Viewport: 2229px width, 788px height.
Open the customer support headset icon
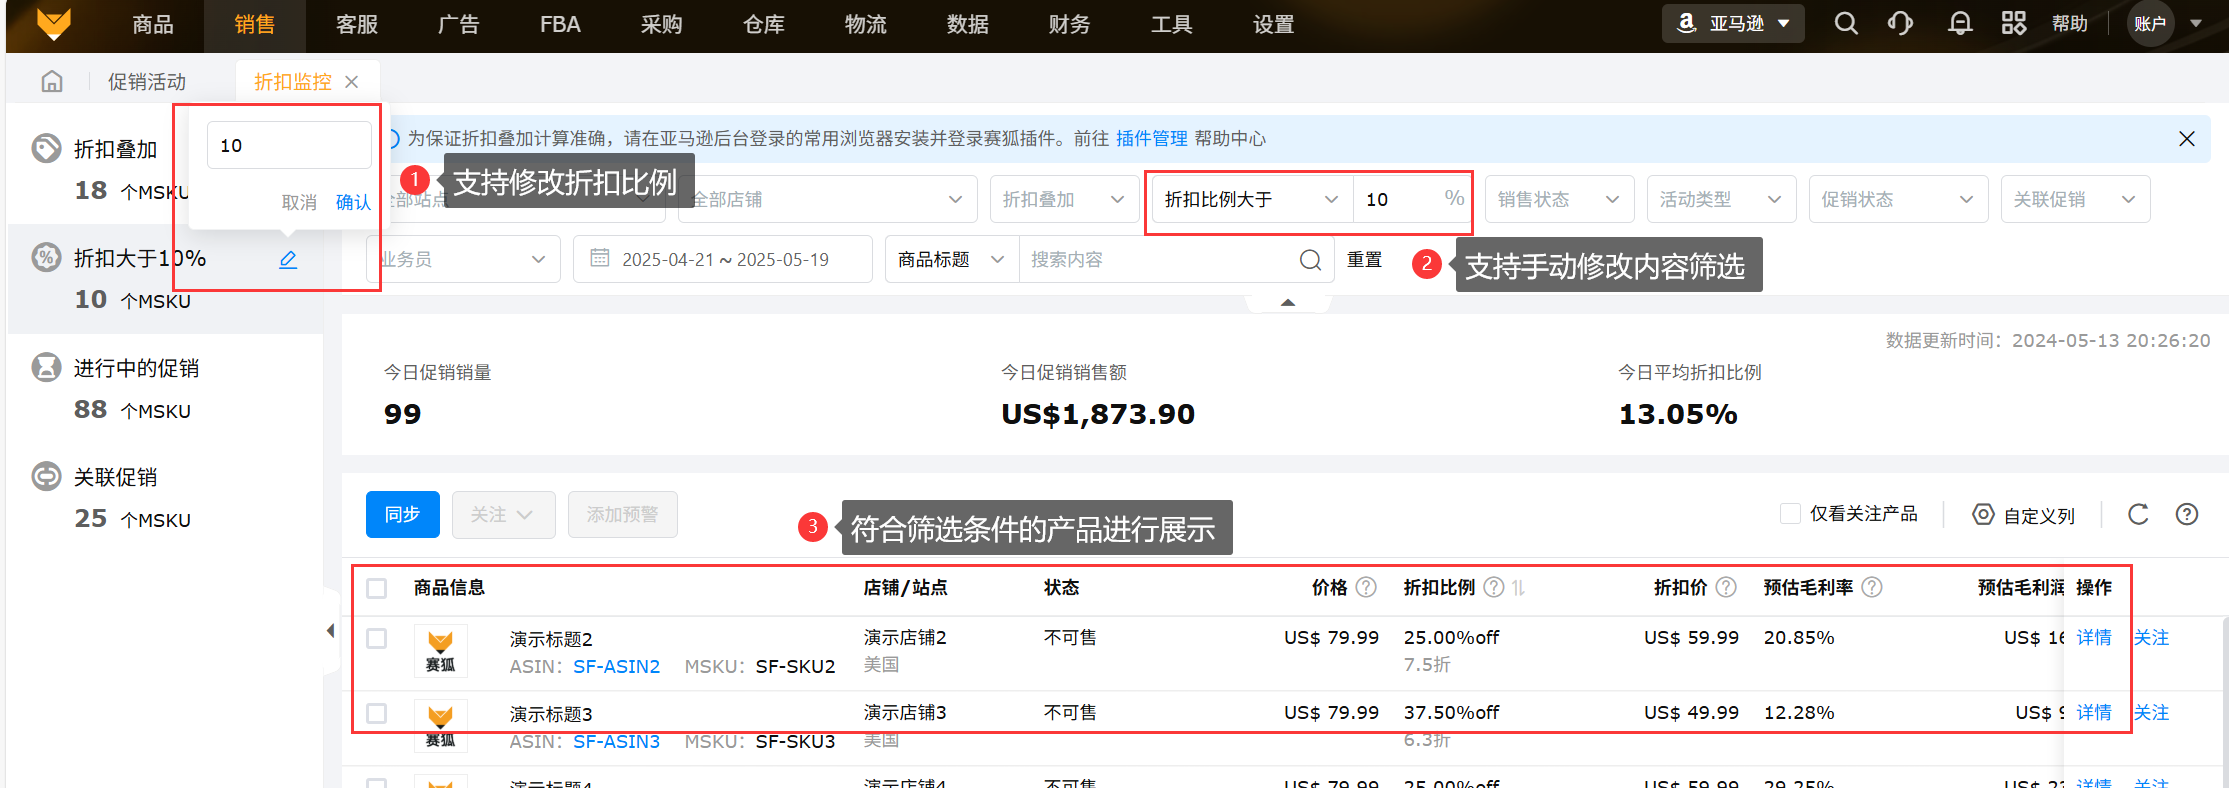pyautogui.click(x=1901, y=23)
